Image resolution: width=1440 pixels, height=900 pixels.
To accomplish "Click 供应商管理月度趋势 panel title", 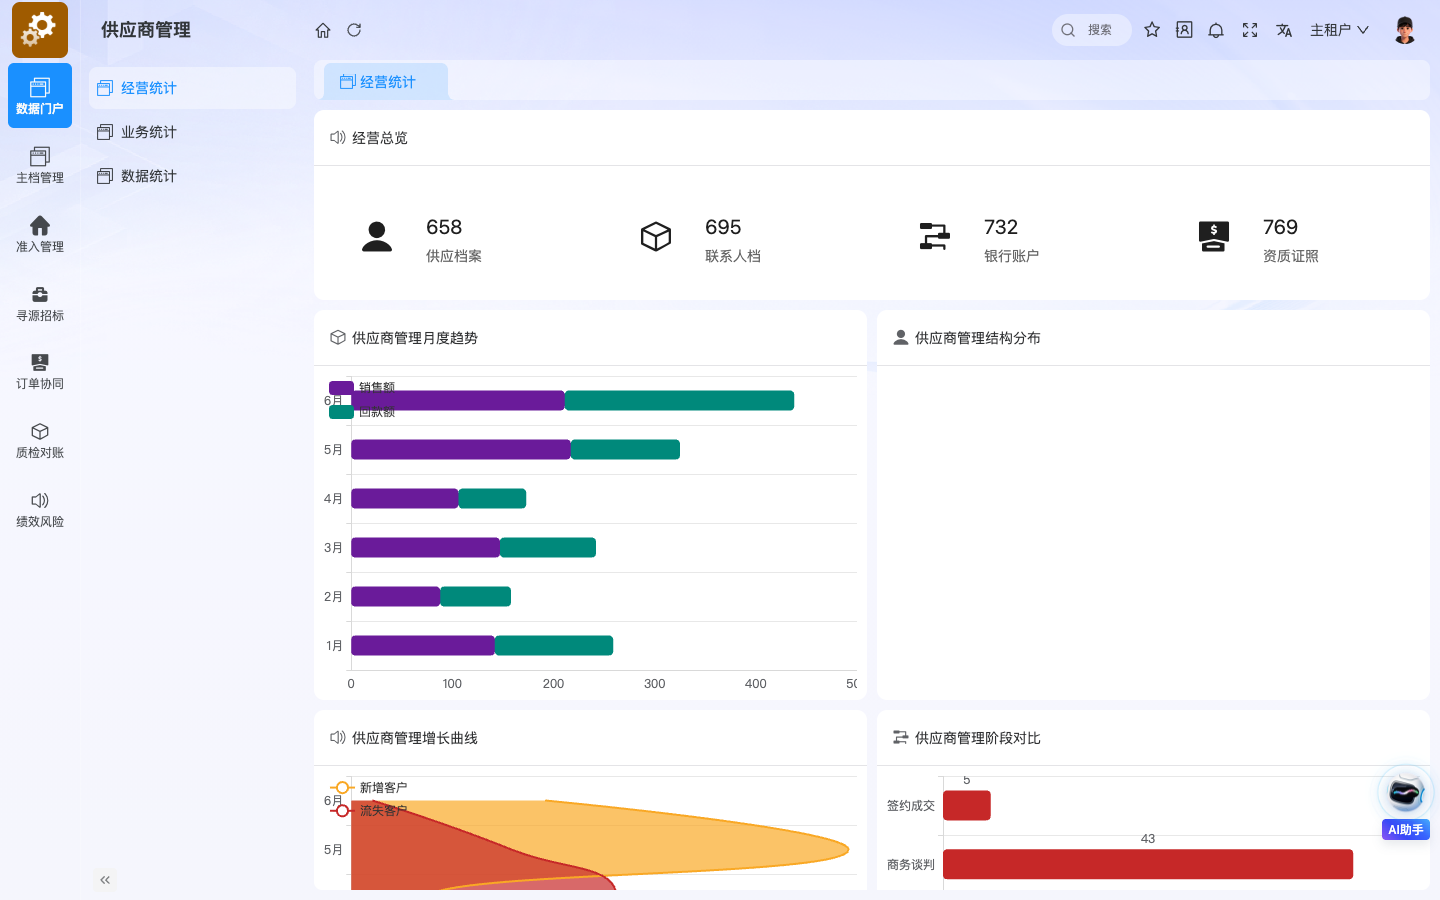I will pos(415,338).
